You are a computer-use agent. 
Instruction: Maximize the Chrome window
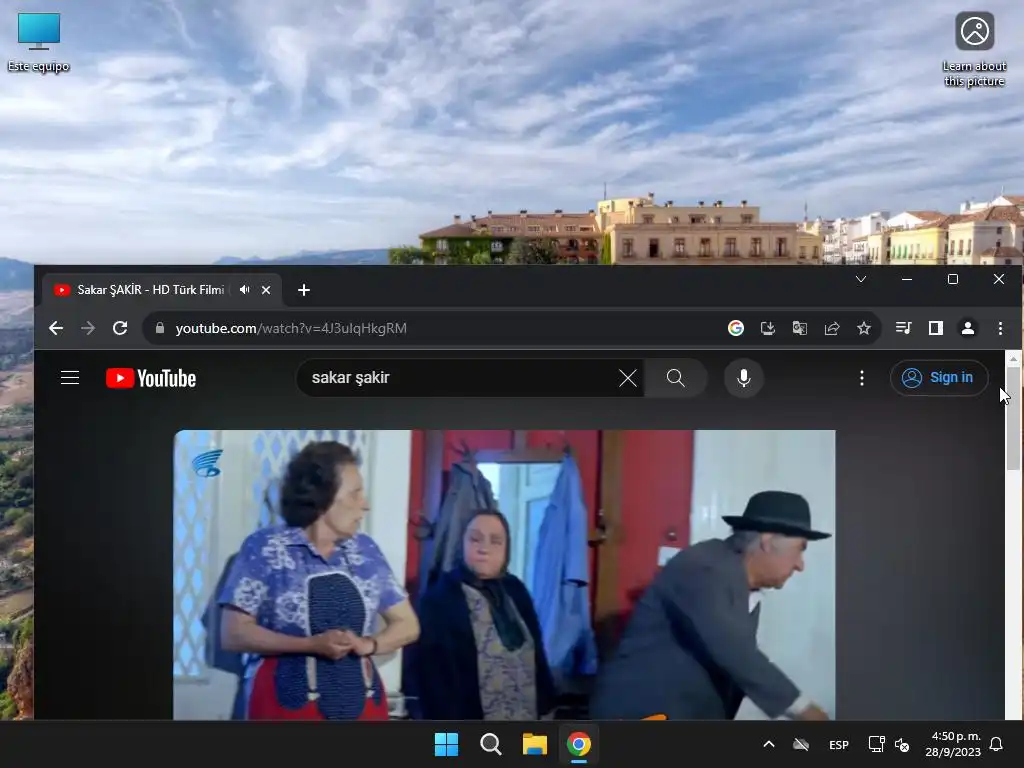click(x=953, y=279)
